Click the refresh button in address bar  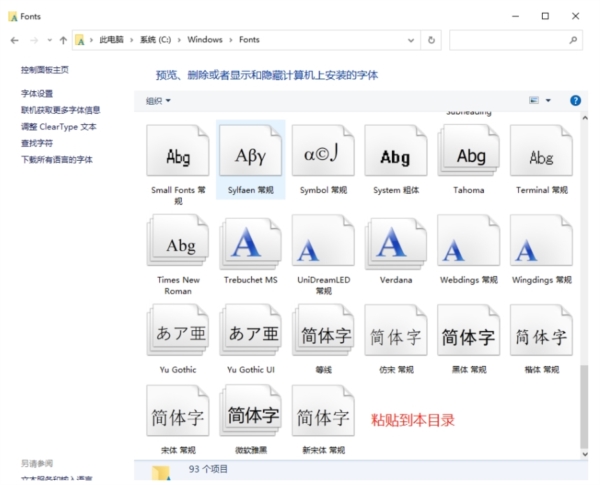[431, 40]
